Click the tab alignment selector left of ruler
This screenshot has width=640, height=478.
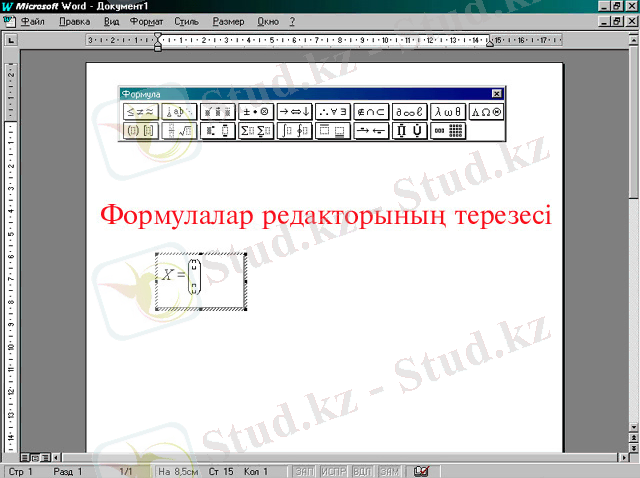(10, 41)
